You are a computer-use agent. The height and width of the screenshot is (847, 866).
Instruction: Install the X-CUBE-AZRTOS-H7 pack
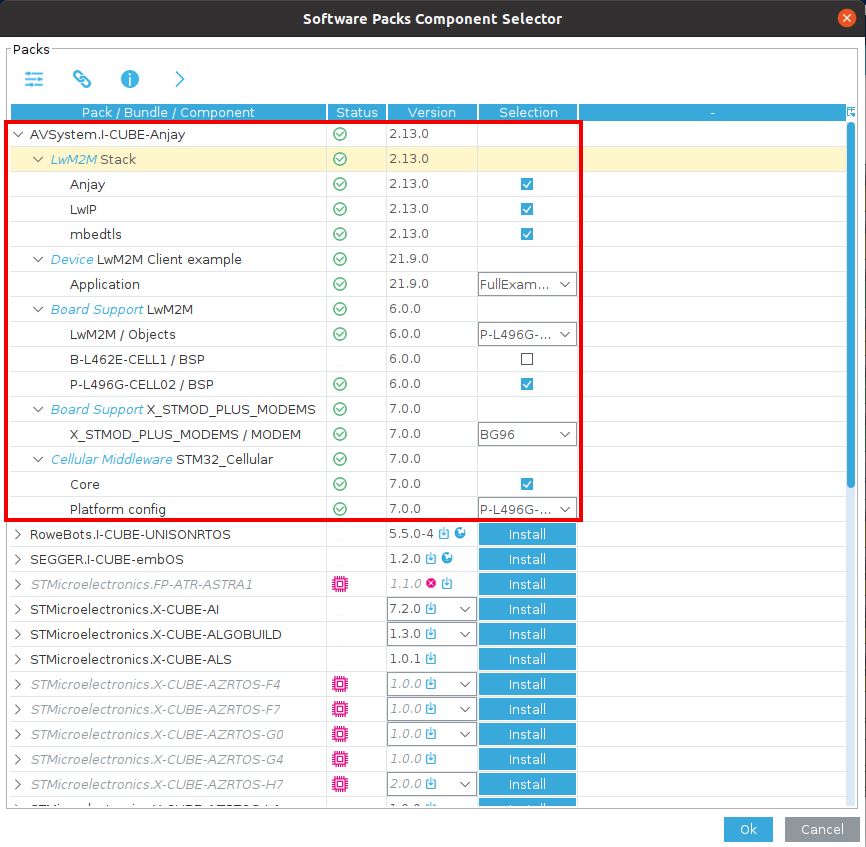click(x=527, y=784)
